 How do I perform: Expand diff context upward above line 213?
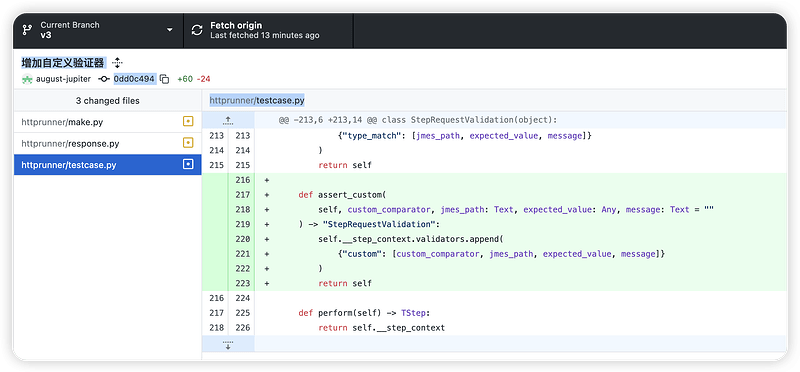pos(228,120)
